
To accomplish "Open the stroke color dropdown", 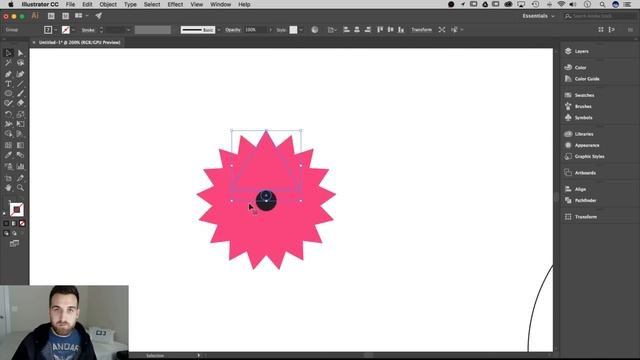I will coord(73,30).
